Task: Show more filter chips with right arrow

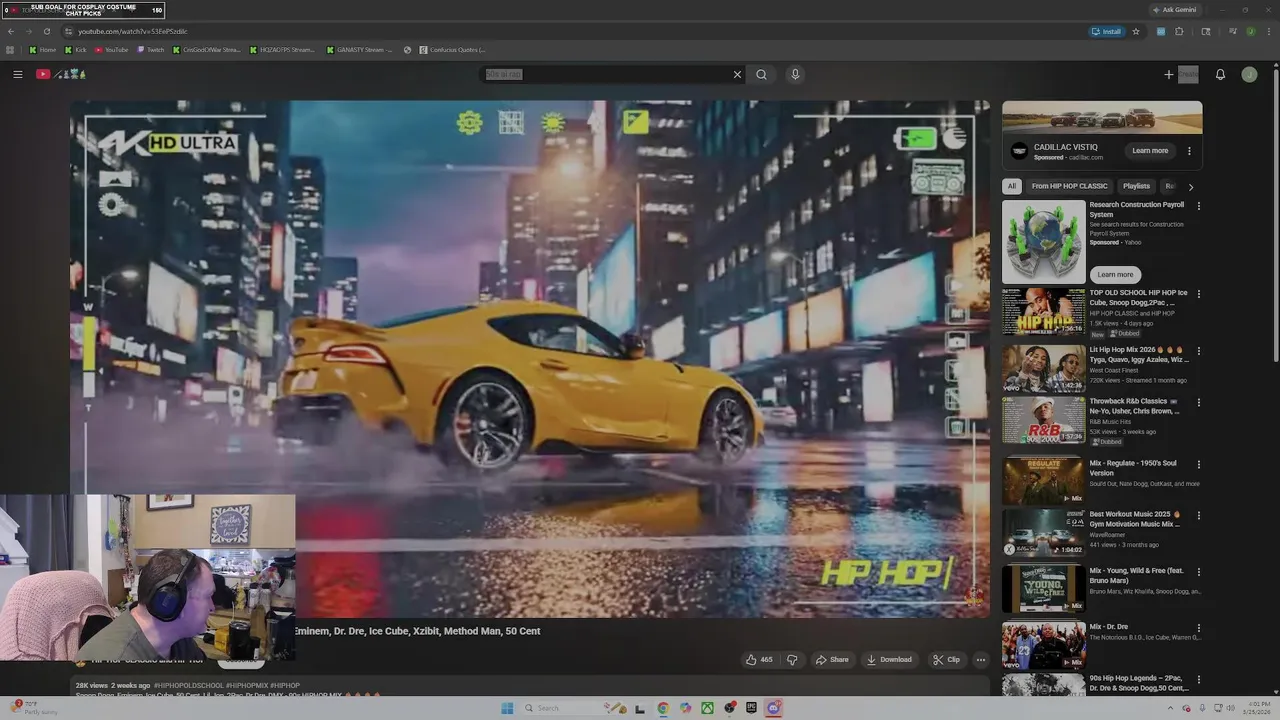Action: 1190,186
